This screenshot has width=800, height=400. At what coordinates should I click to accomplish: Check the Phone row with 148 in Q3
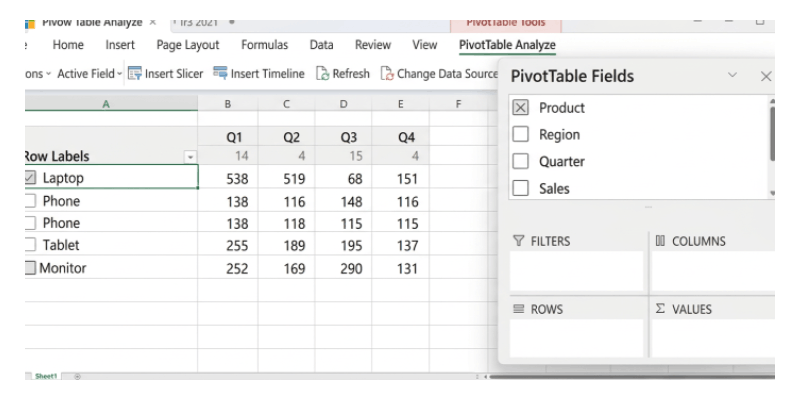(30, 201)
